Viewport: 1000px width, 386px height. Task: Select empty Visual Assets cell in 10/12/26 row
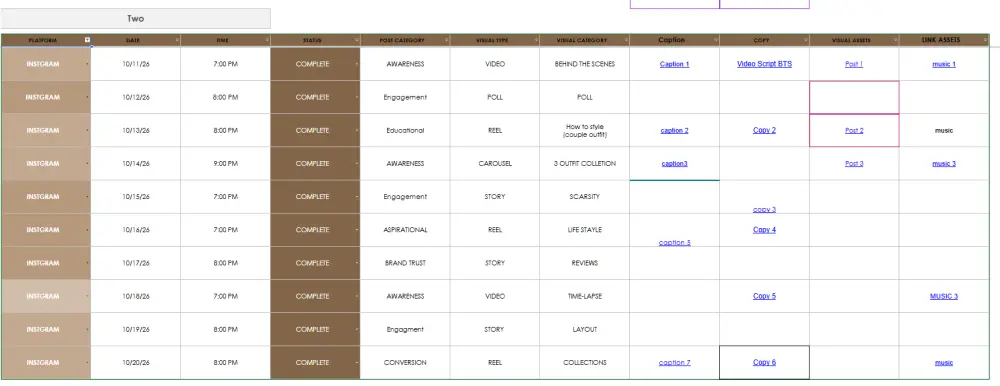coord(854,98)
